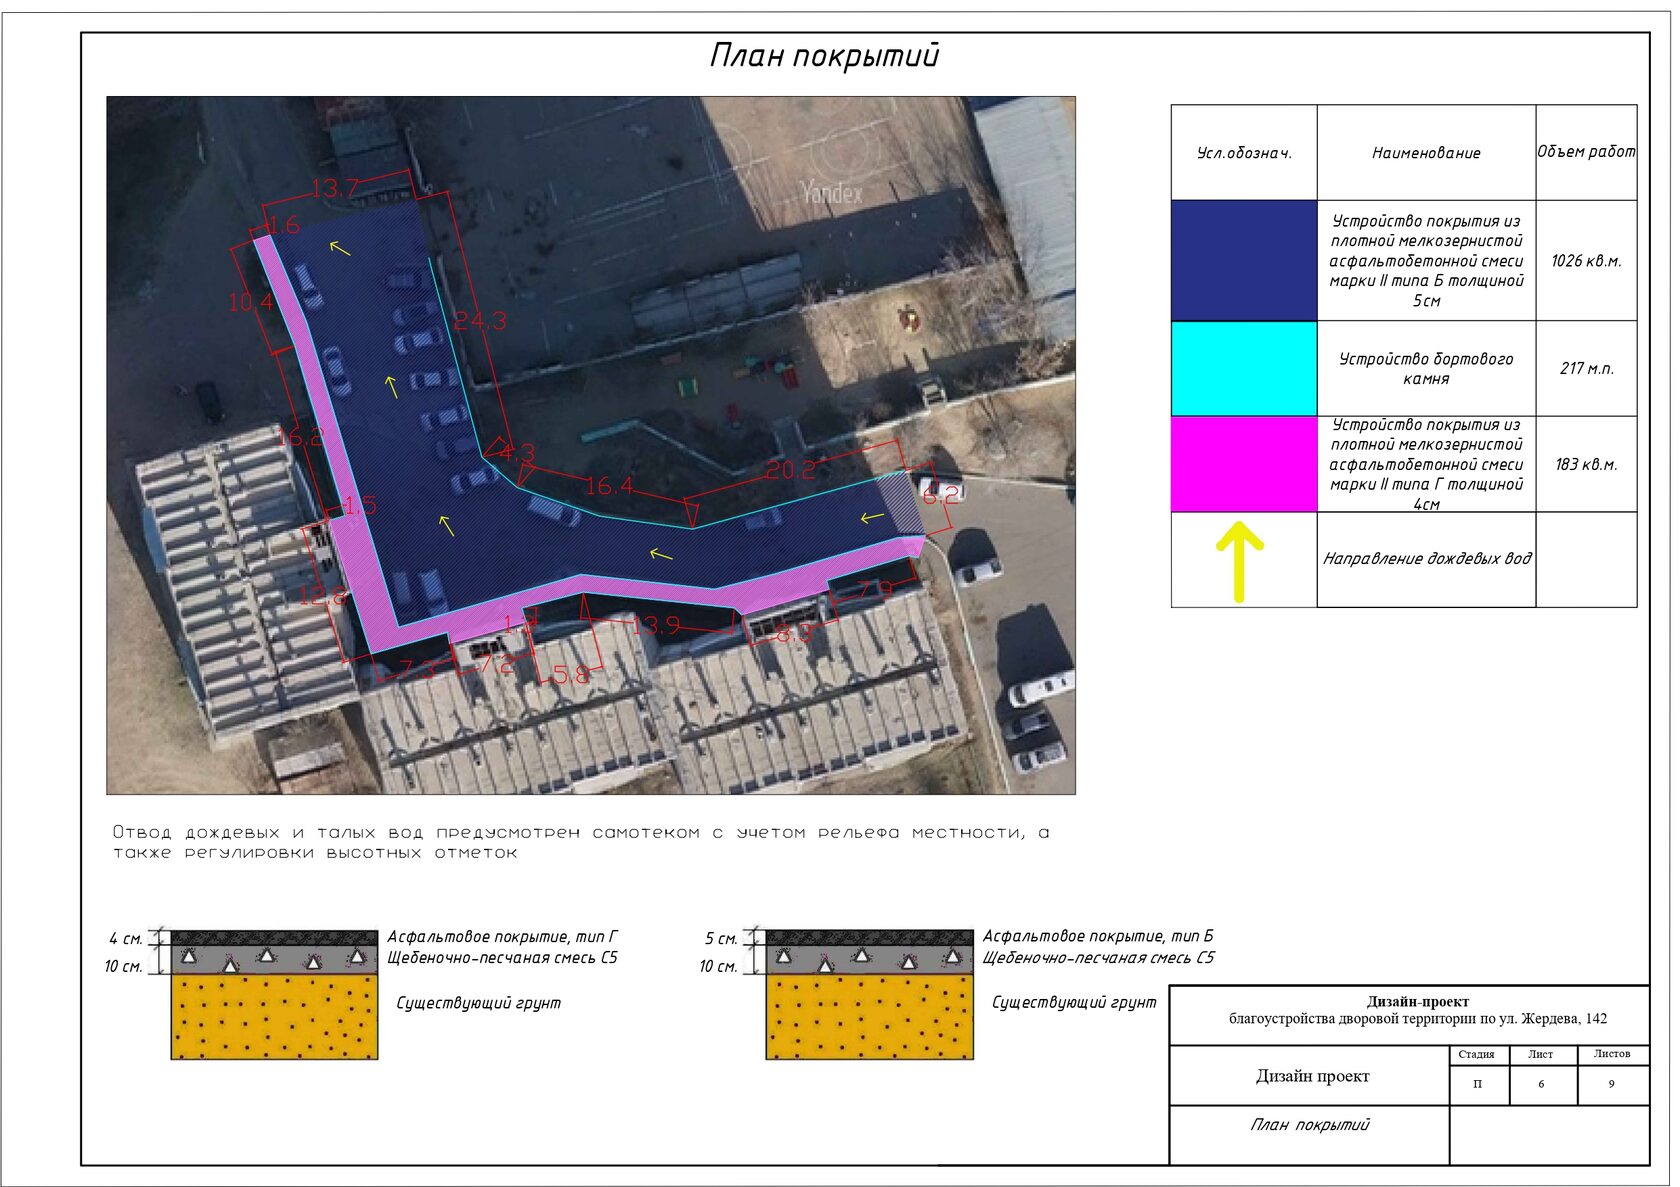Click the total sheets '9' cell
This screenshot has height=1187, width=1680.
click(x=1611, y=1084)
